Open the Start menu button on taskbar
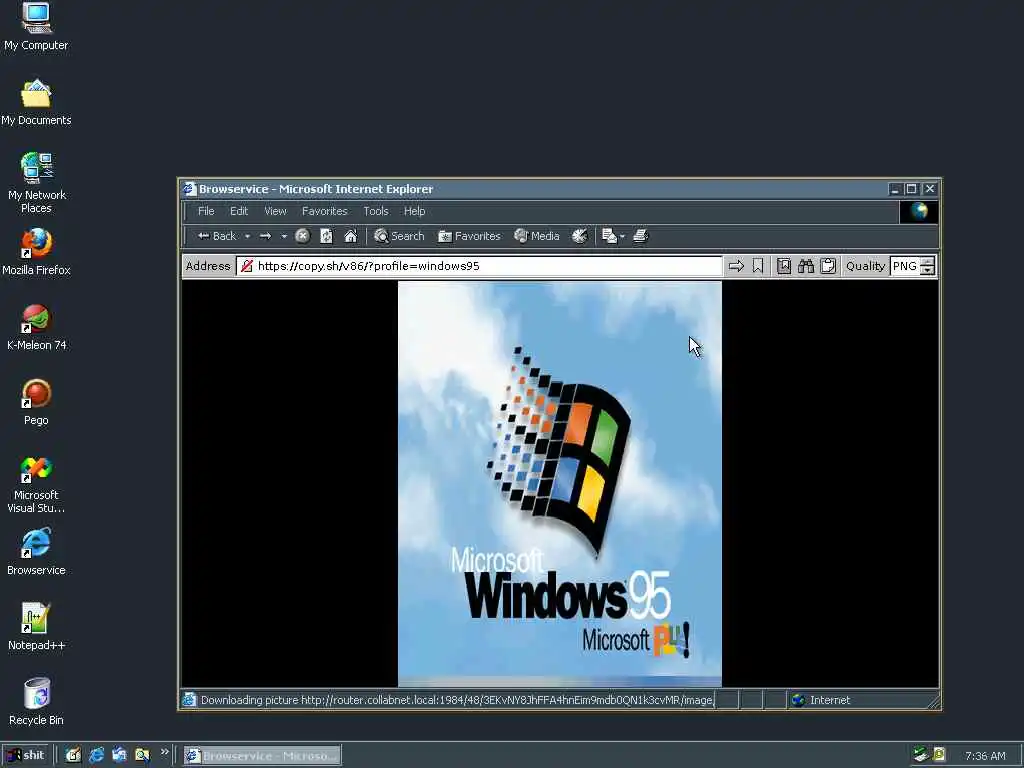The width and height of the screenshot is (1024, 768). pos(25,756)
